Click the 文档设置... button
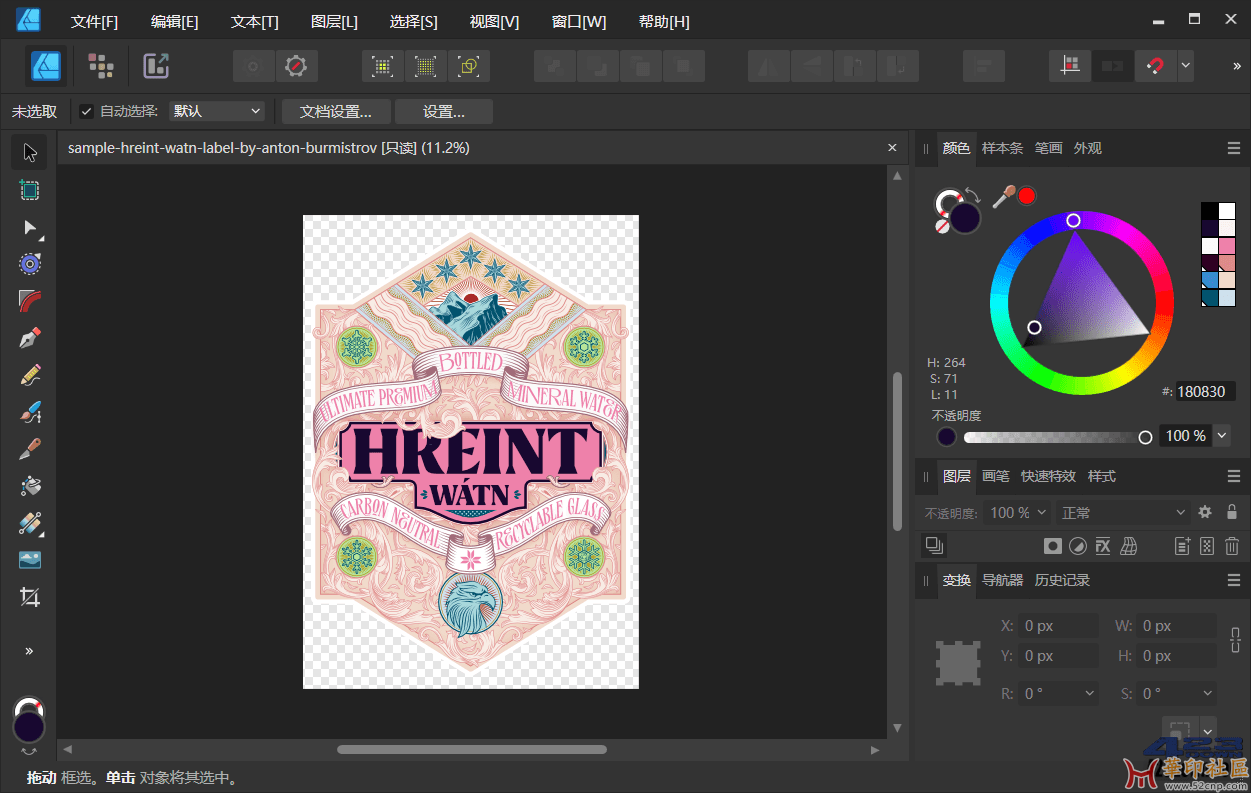The height and width of the screenshot is (793, 1251). [x=336, y=111]
